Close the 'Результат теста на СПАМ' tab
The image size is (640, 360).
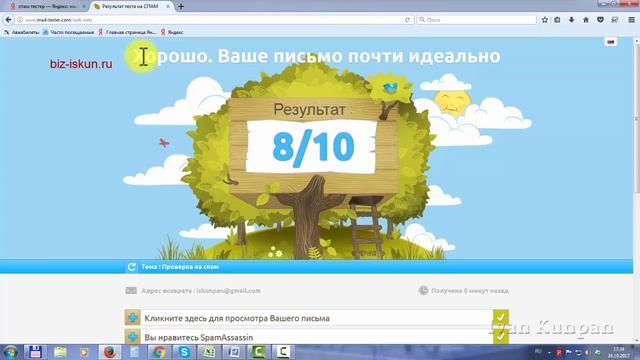pyautogui.click(x=168, y=7)
